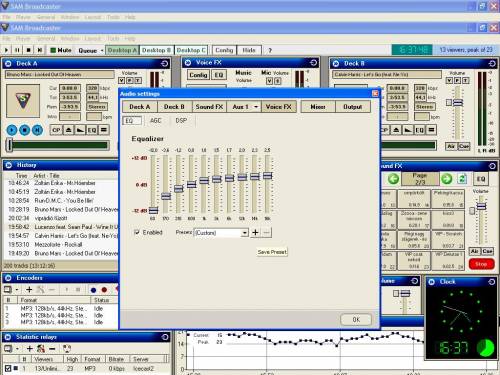Image resolution: width=500 pixels, height=375 pixels.
Task: Click the blue play button on Deck A
Action: (x=11, y=130)
